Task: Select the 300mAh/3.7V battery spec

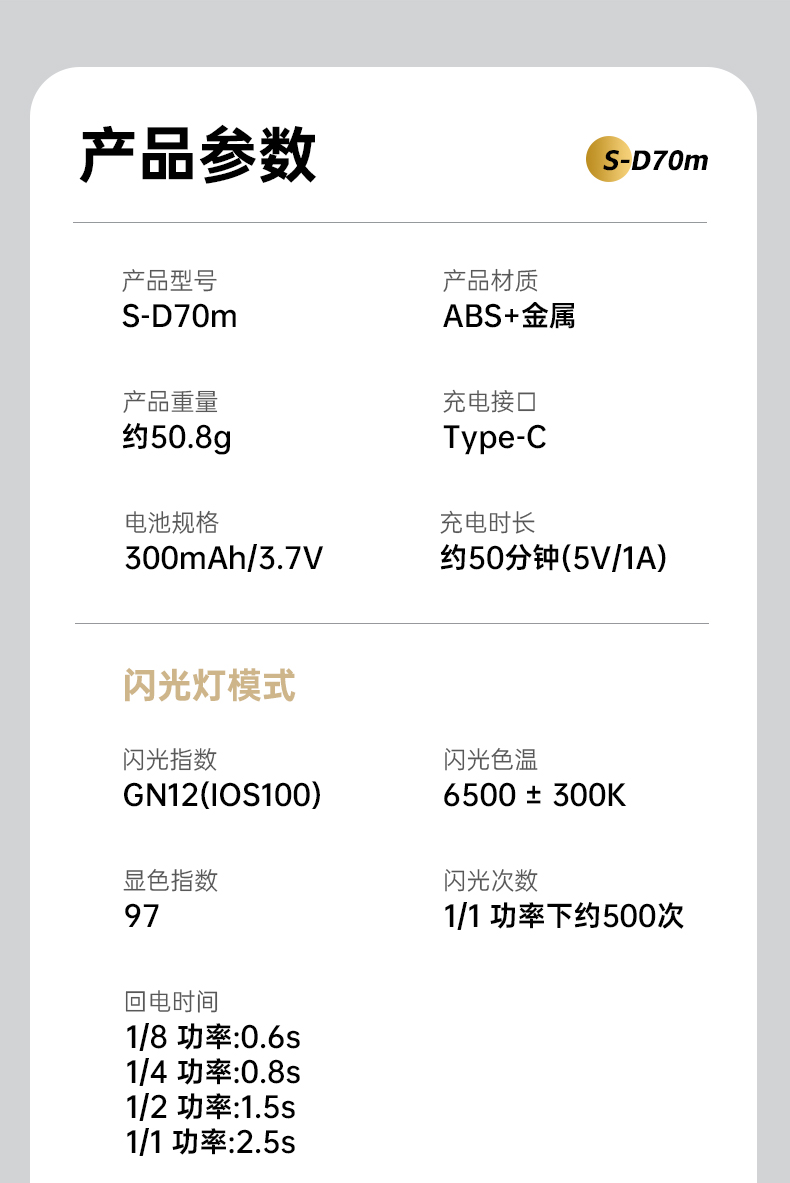Action: point(224,558)
